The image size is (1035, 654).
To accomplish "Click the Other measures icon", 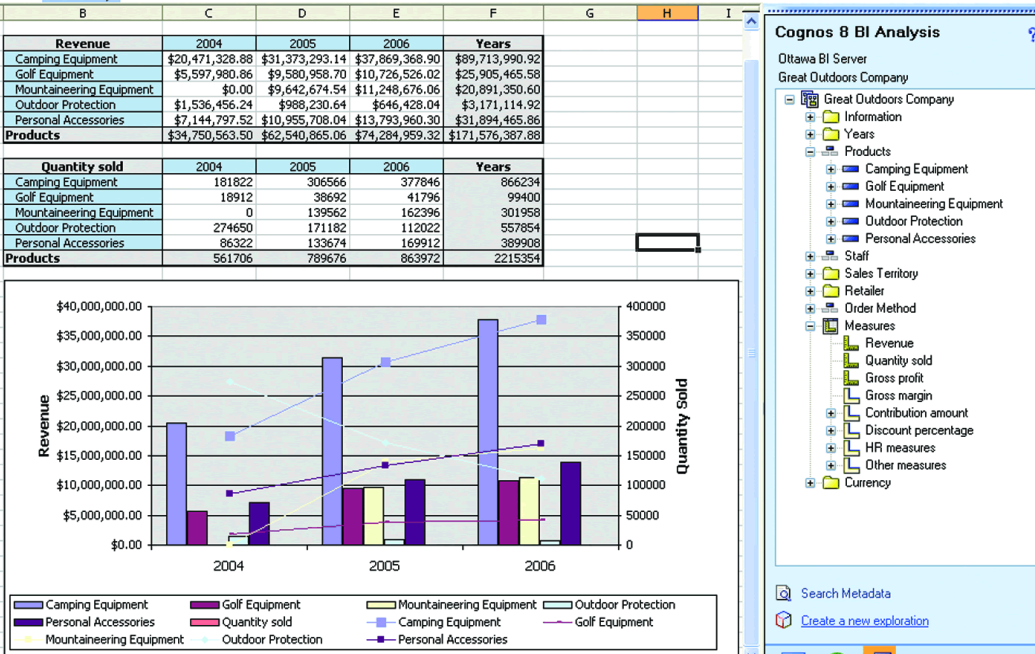I will click(852, 465).
